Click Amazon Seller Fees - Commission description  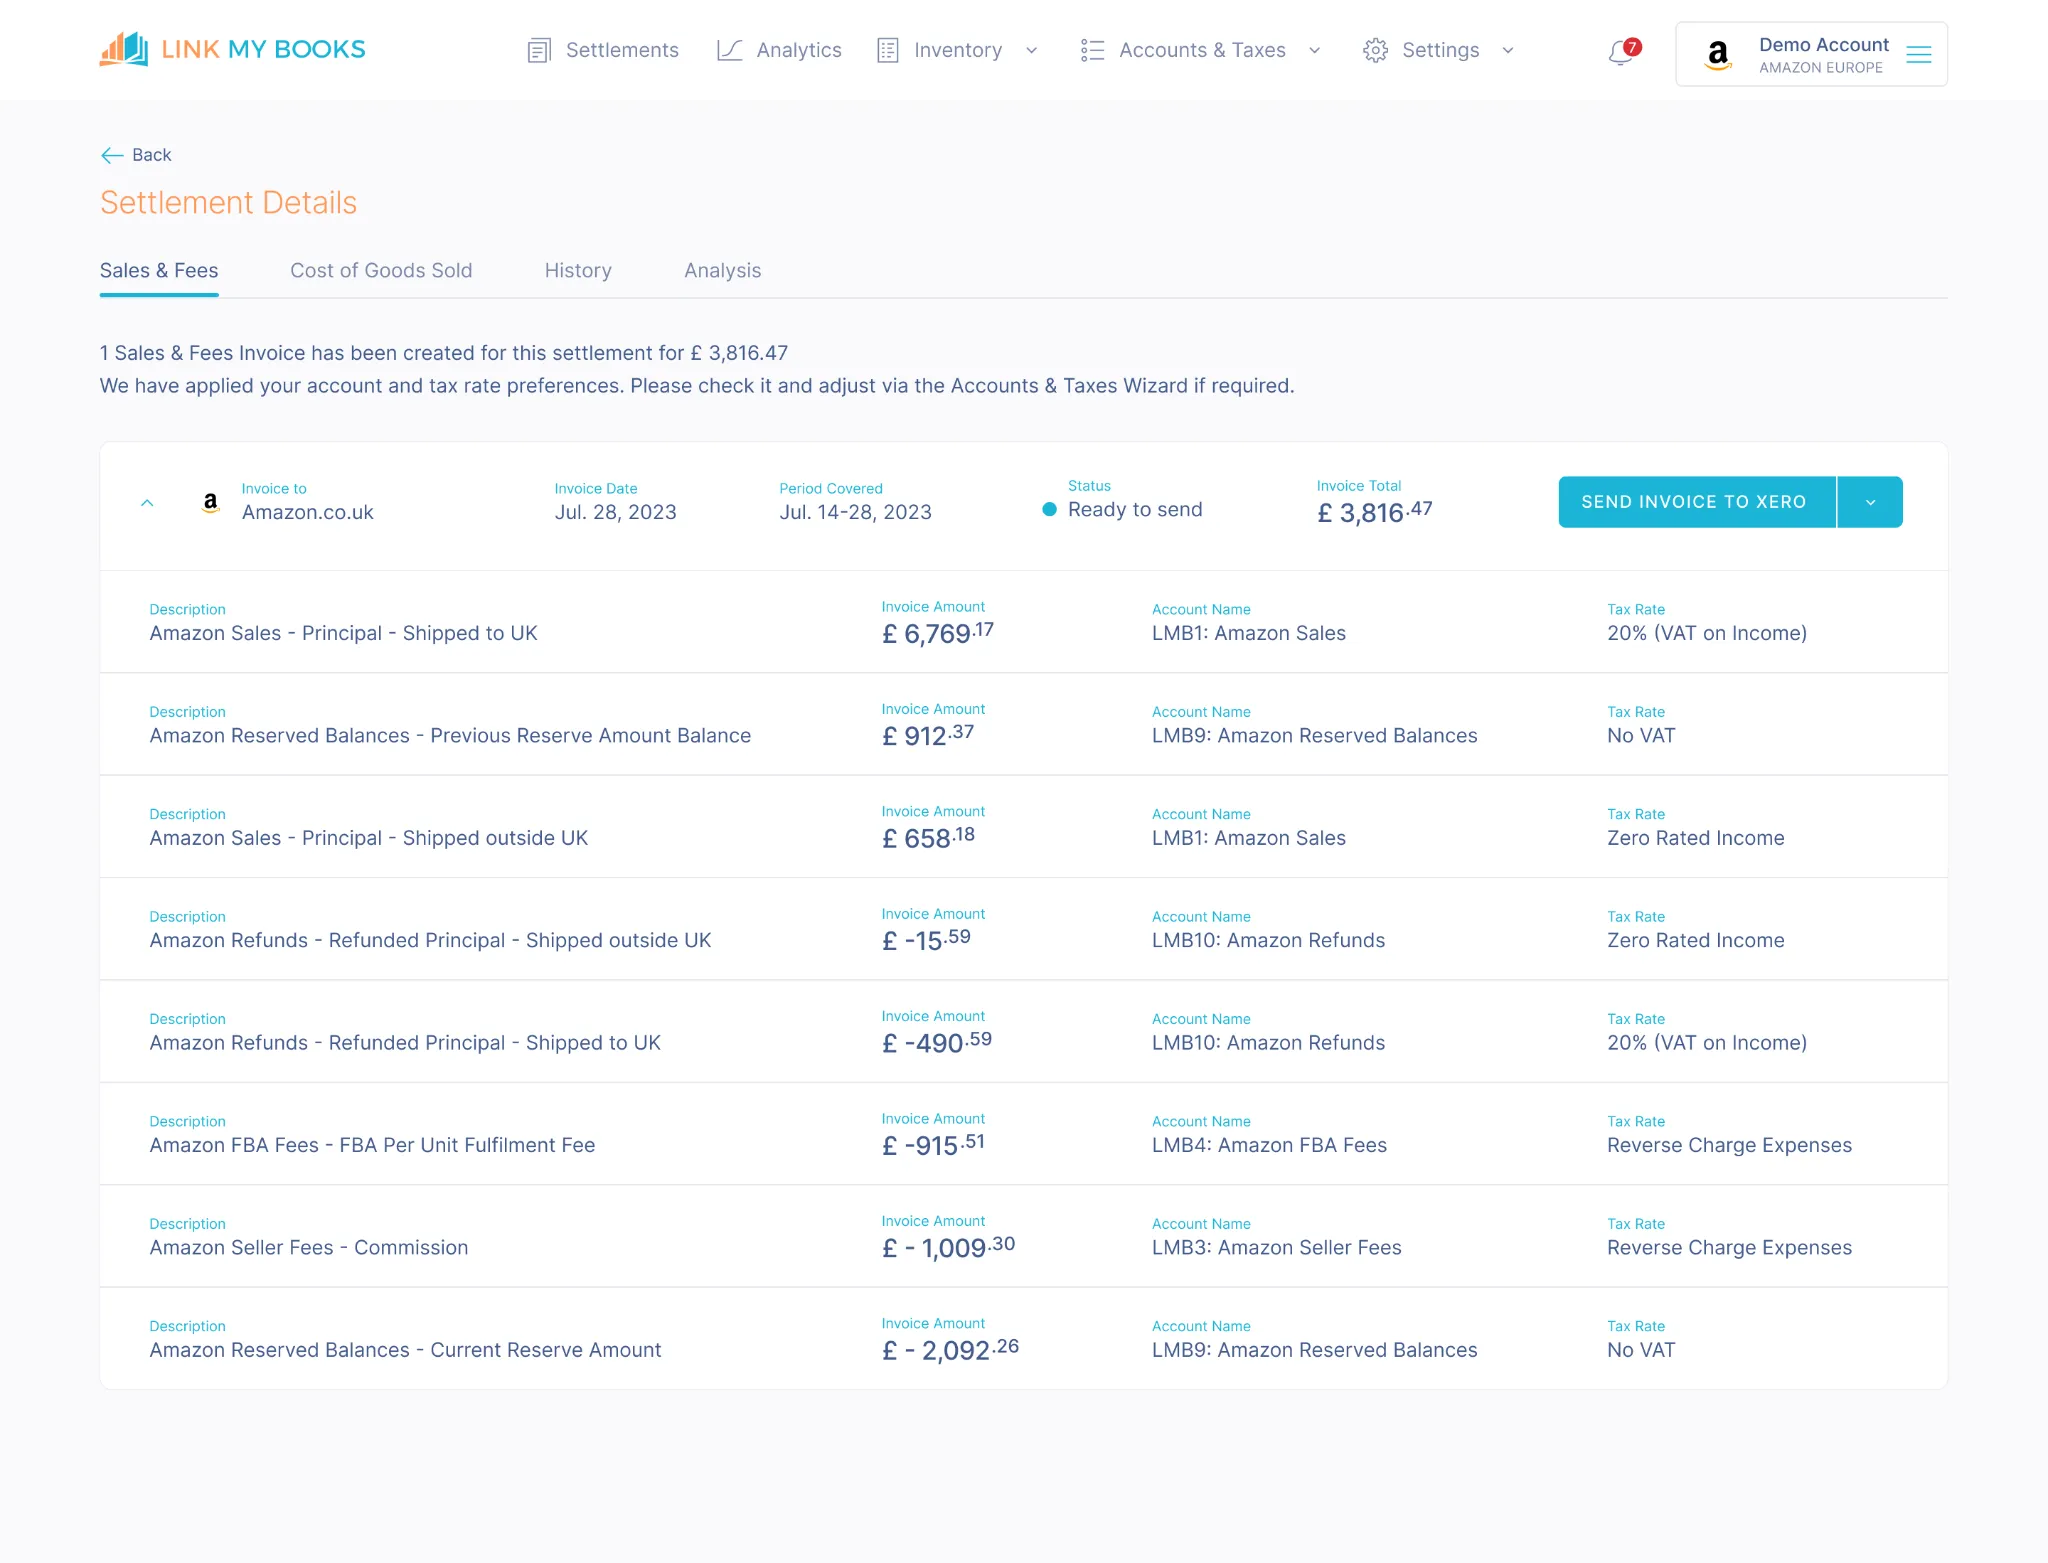coord(309,1248)
